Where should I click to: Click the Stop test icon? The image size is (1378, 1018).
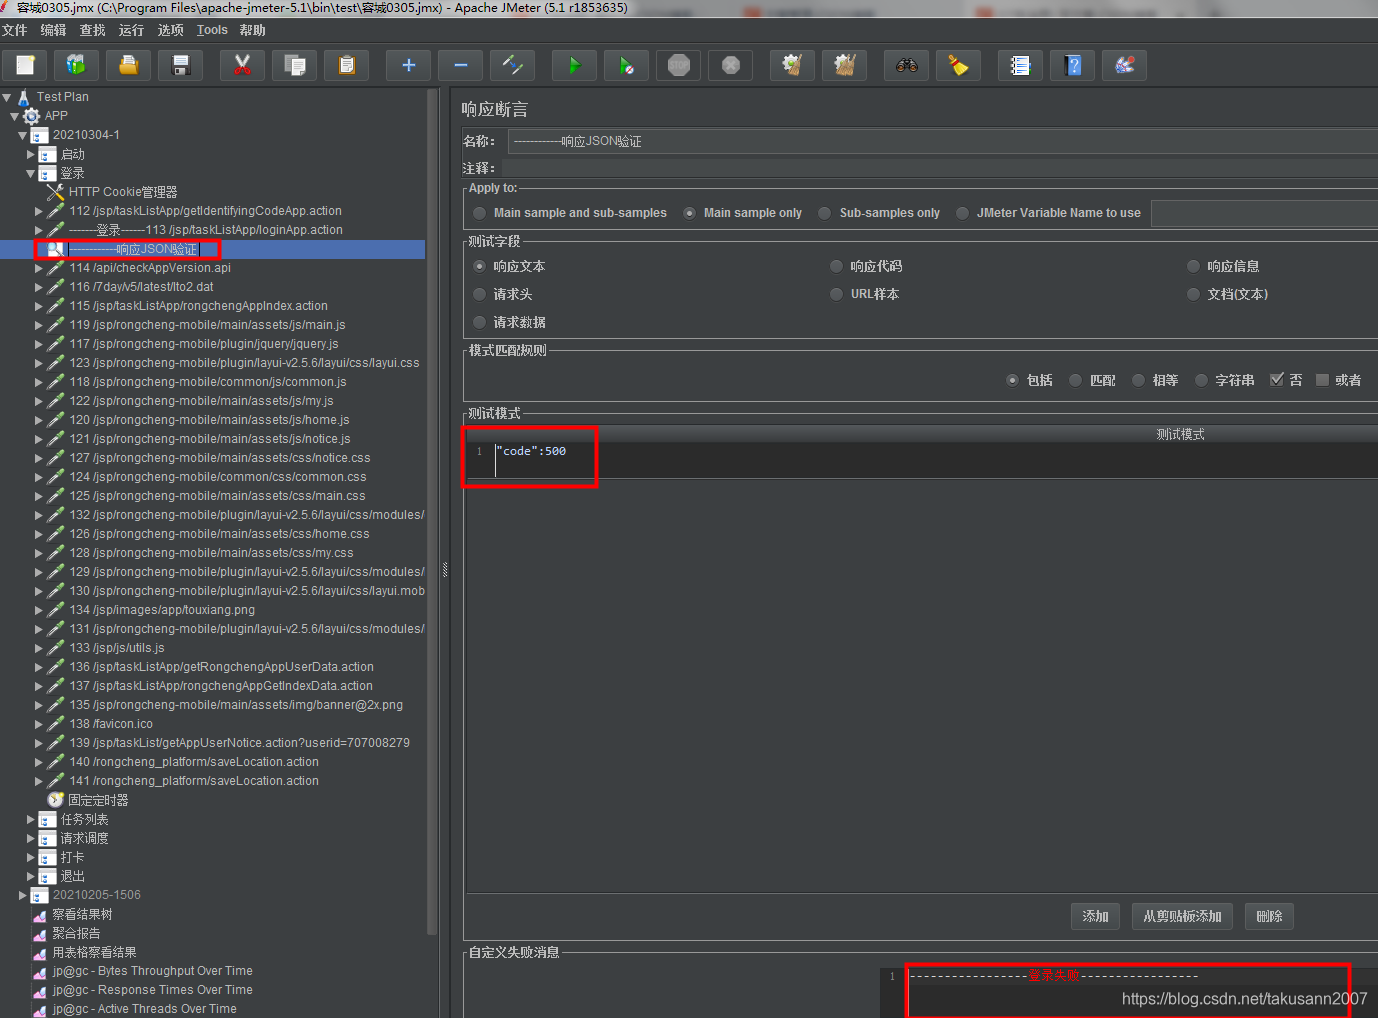(x=679, y=65)
